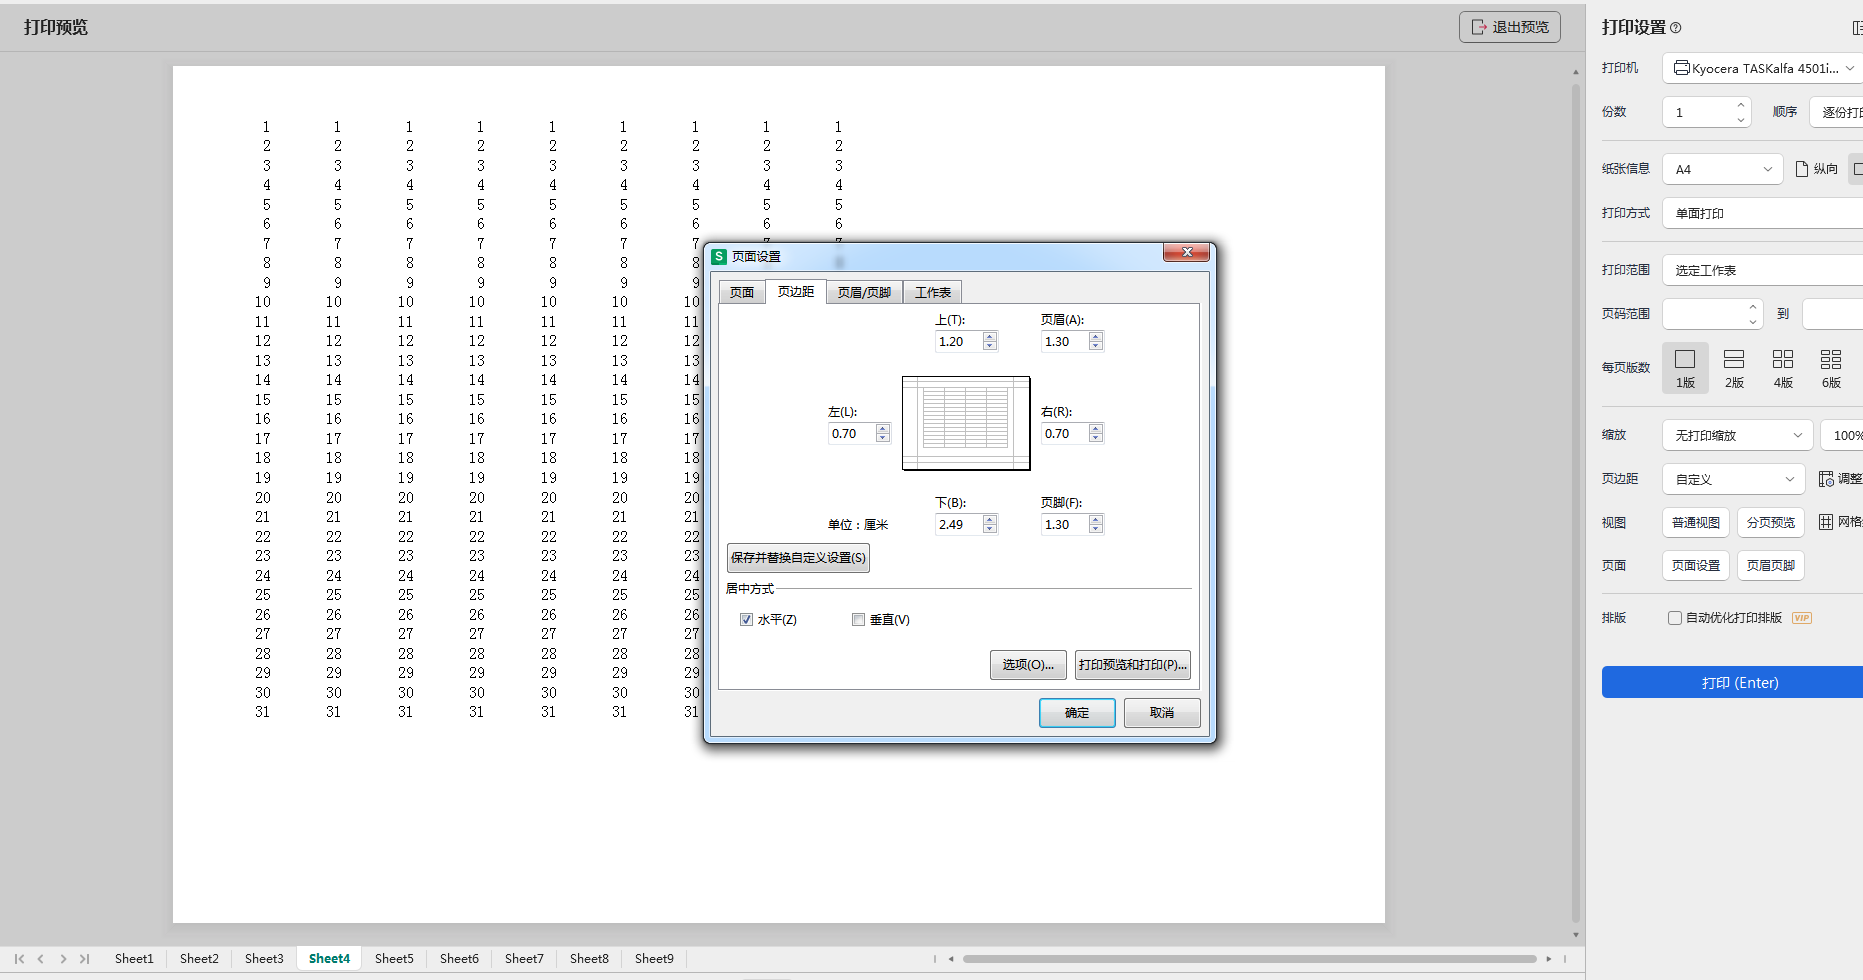Viewport: 1863px width, 980px height.
Task: Select the 1版 pages-per-sheet icon
Action: click(x=1685, y=368)
